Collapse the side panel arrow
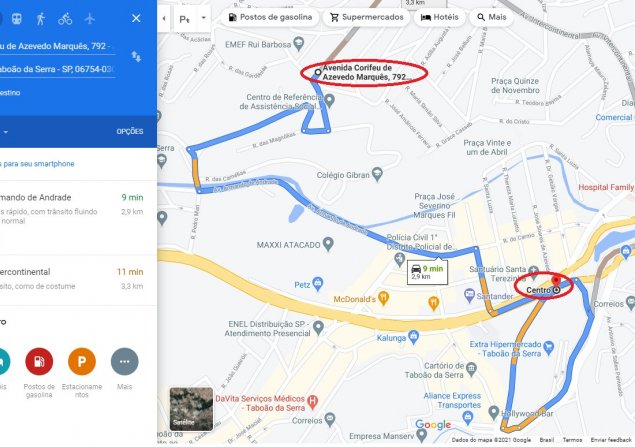 click(x=164, y=19)
